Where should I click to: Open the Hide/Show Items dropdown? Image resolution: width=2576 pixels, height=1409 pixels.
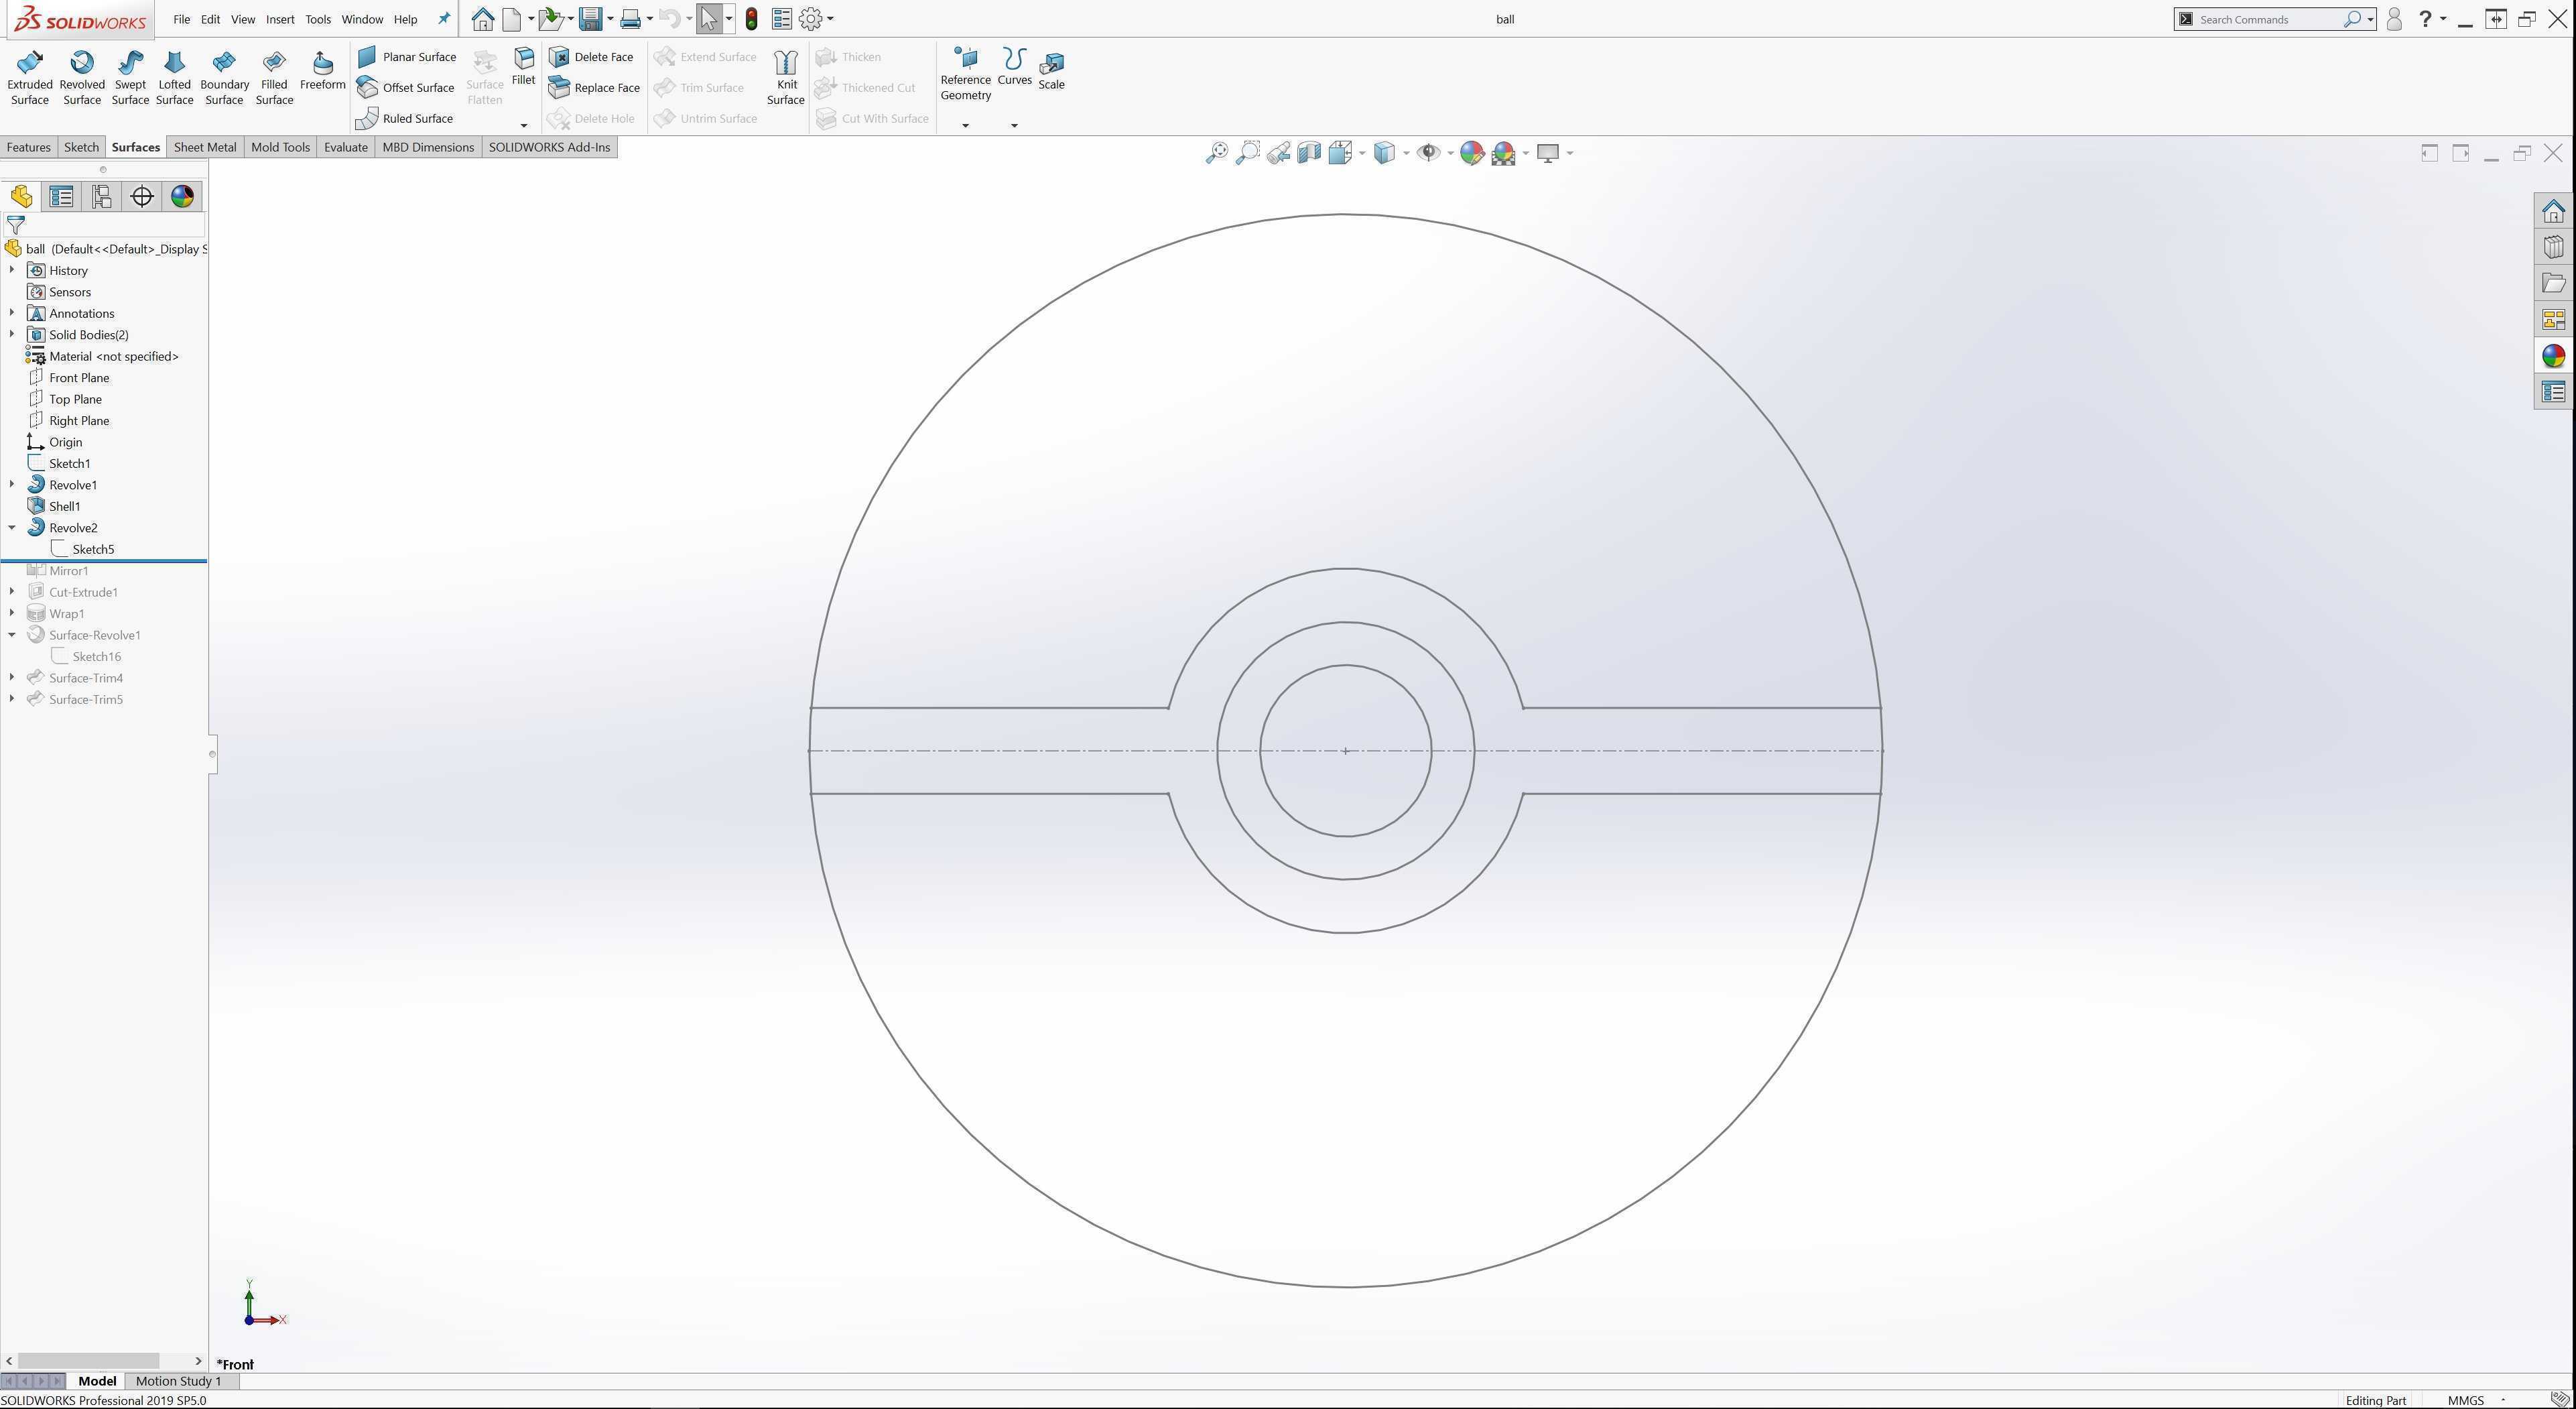(x=1450, y=153)
